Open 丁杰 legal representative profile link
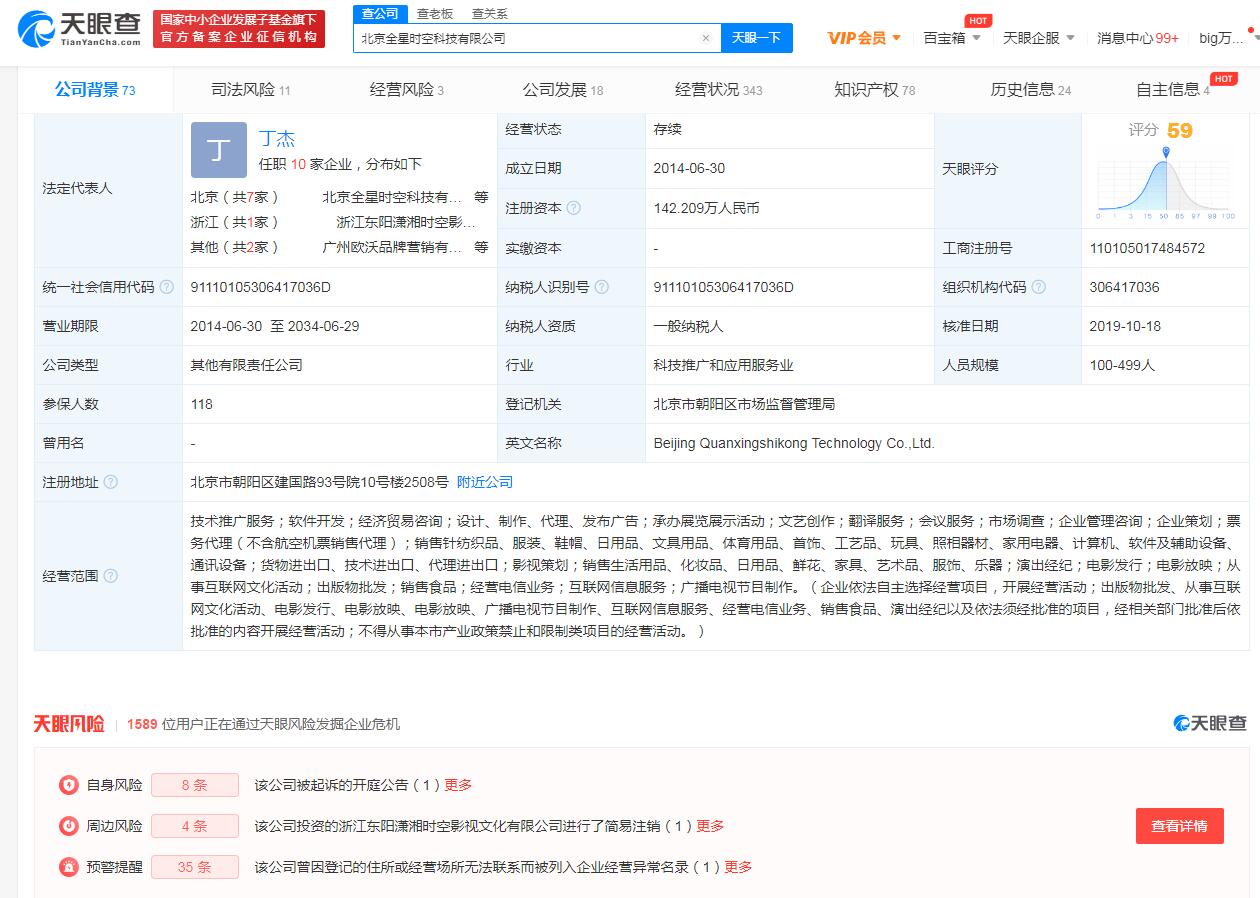Screen dimensions: 1260x898 [277, 139]
